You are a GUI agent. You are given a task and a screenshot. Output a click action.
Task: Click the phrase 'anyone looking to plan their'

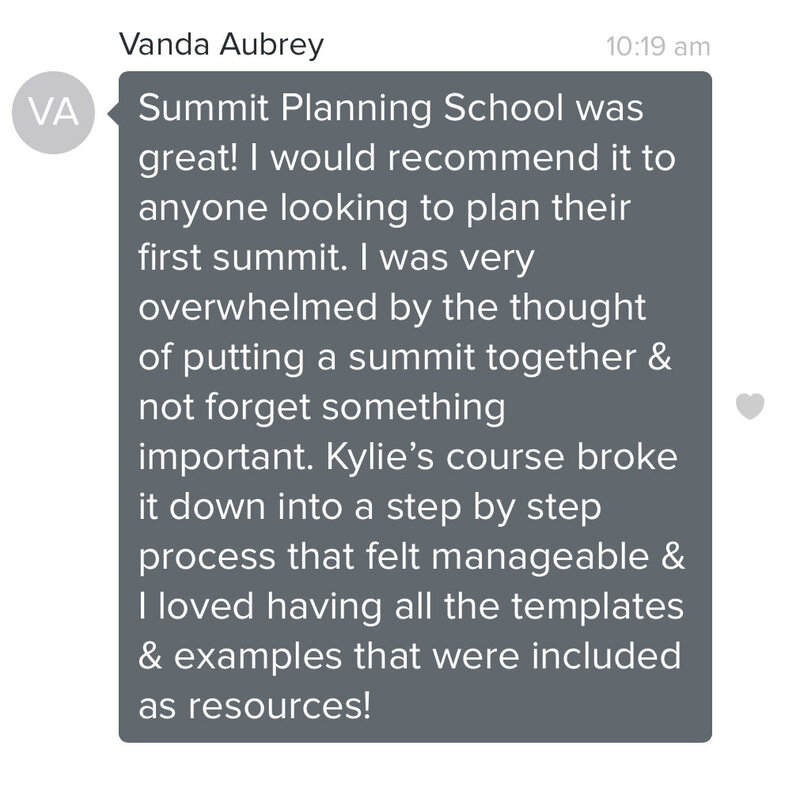(x=385, y=208)
